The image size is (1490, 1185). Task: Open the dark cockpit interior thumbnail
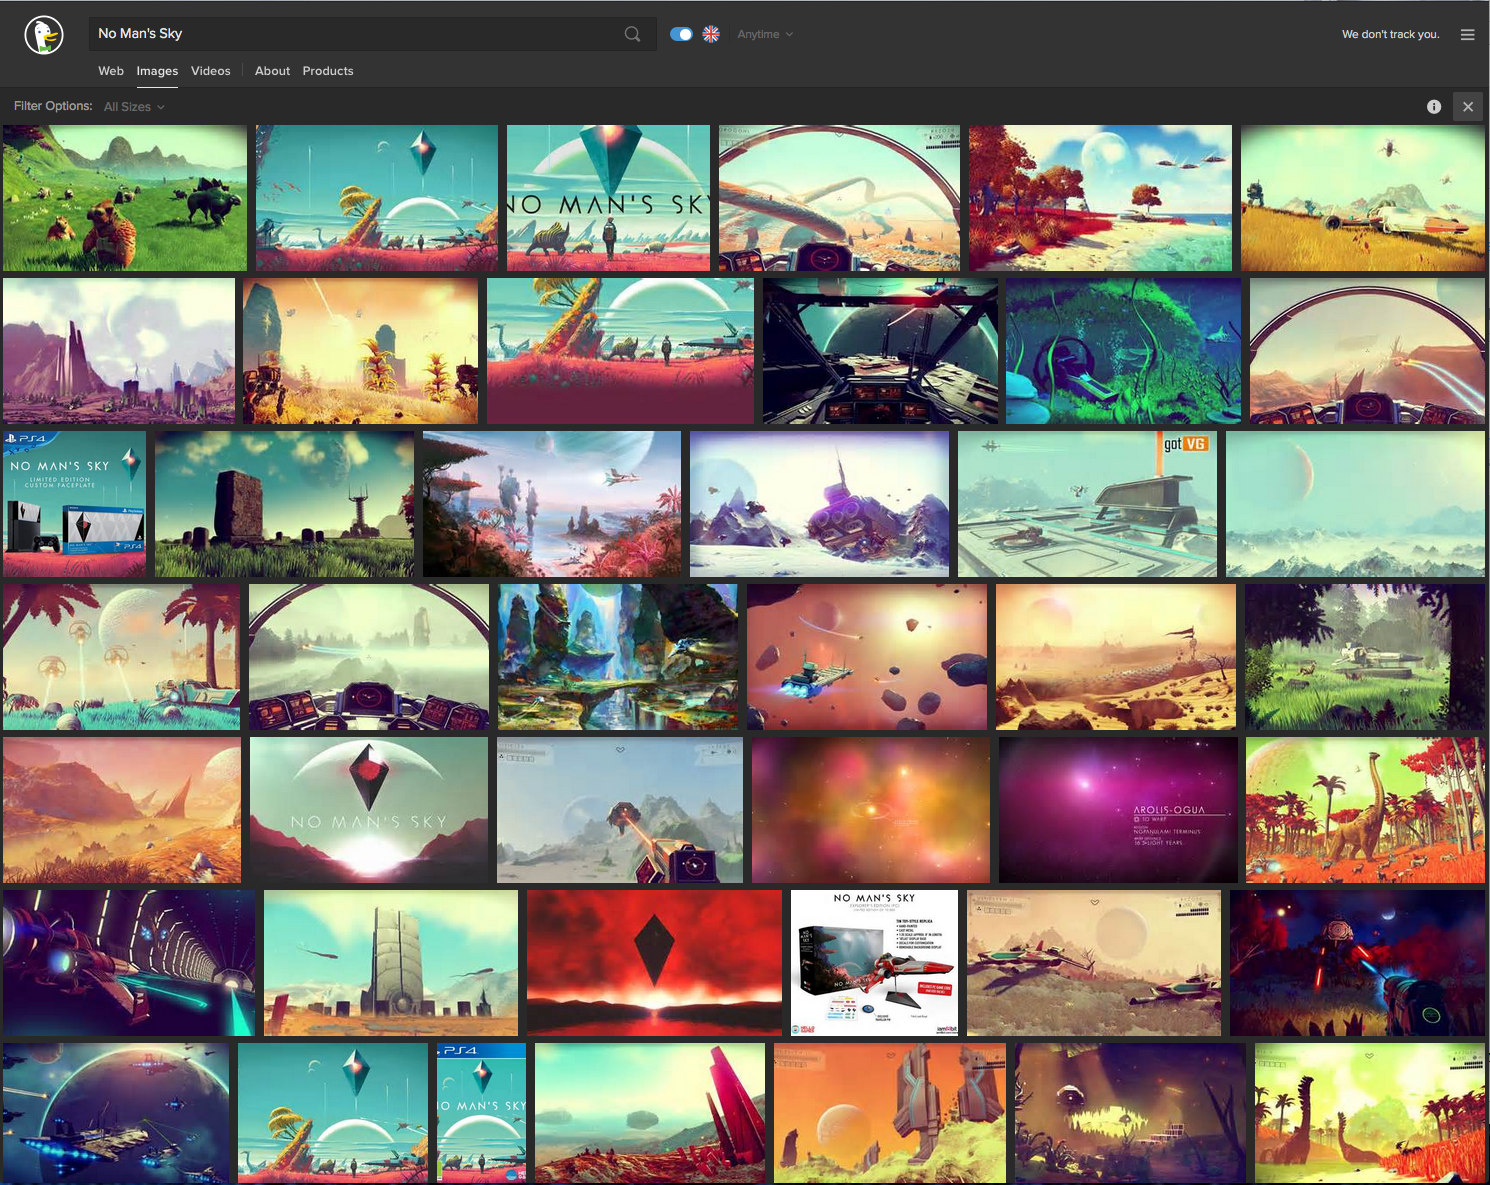click(x=880, y=351)
